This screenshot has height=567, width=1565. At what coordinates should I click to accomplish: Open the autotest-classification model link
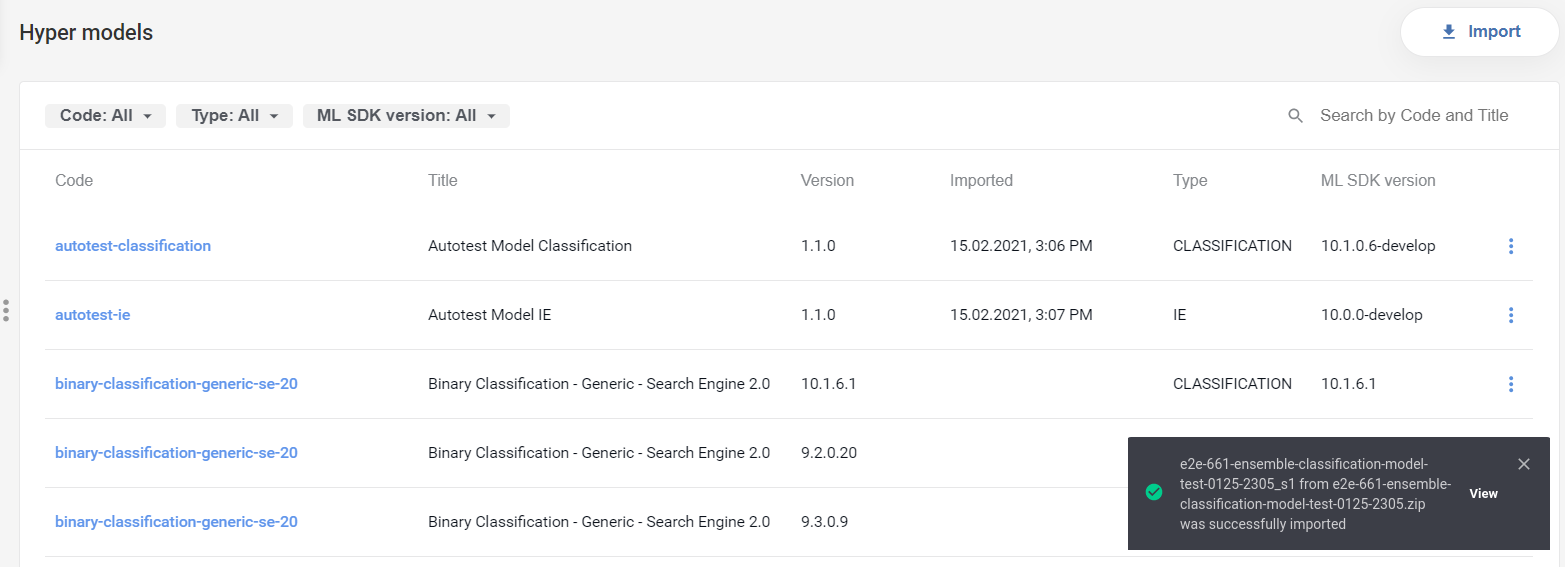pos(133,246)
